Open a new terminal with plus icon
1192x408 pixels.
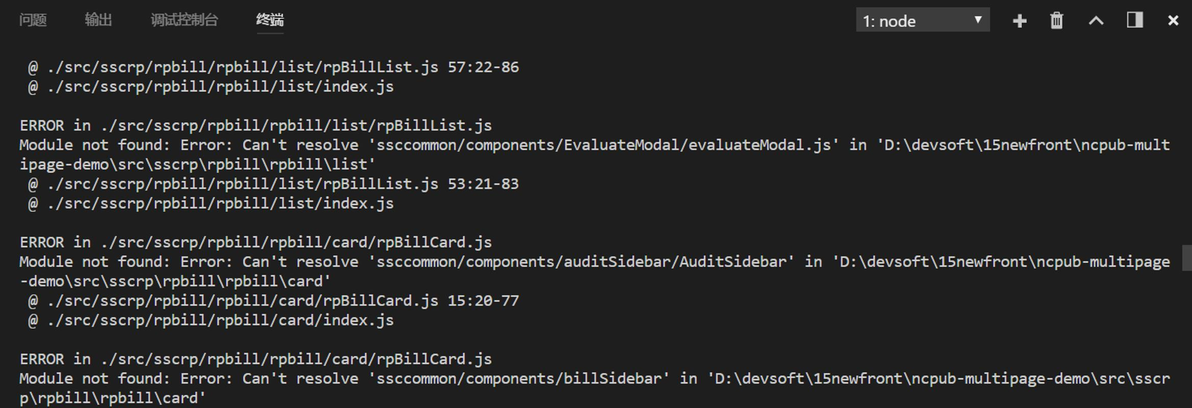[x=1019, y=21]
